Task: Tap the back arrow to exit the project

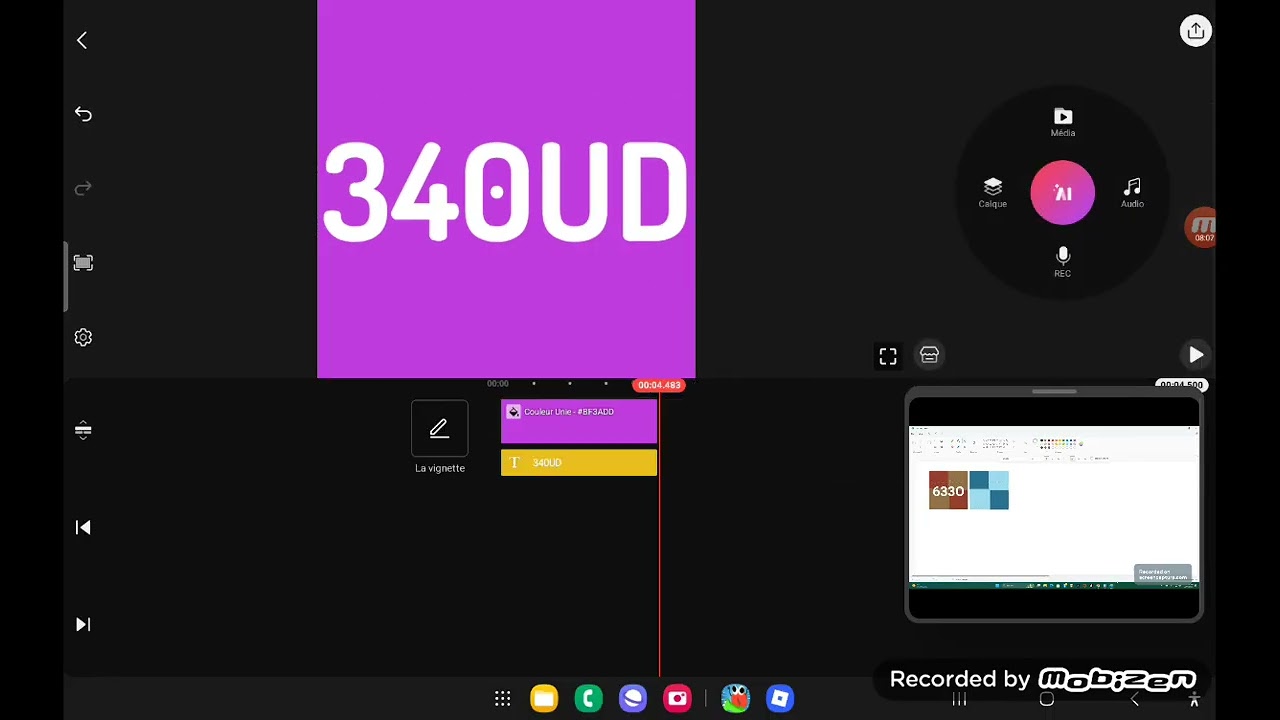Action: coord(82,40)
